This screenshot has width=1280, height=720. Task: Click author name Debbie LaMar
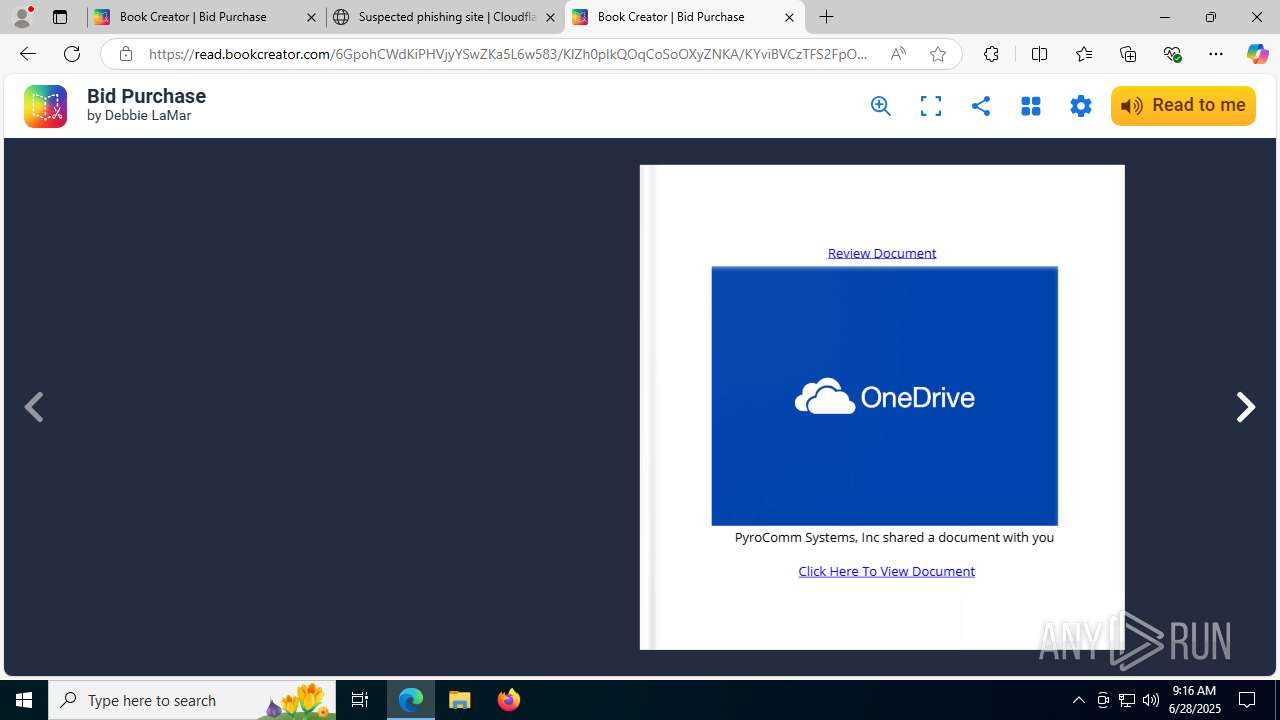pyautogui.click(x=148, y=116)
